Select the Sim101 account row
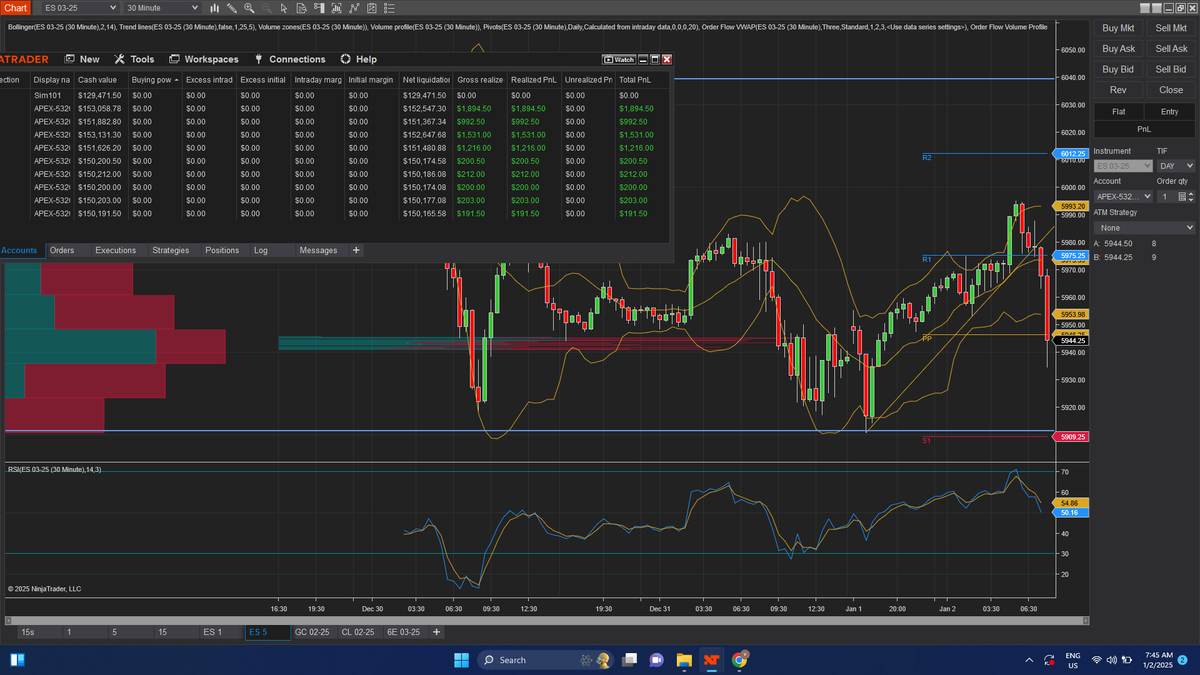 [334, 95]
